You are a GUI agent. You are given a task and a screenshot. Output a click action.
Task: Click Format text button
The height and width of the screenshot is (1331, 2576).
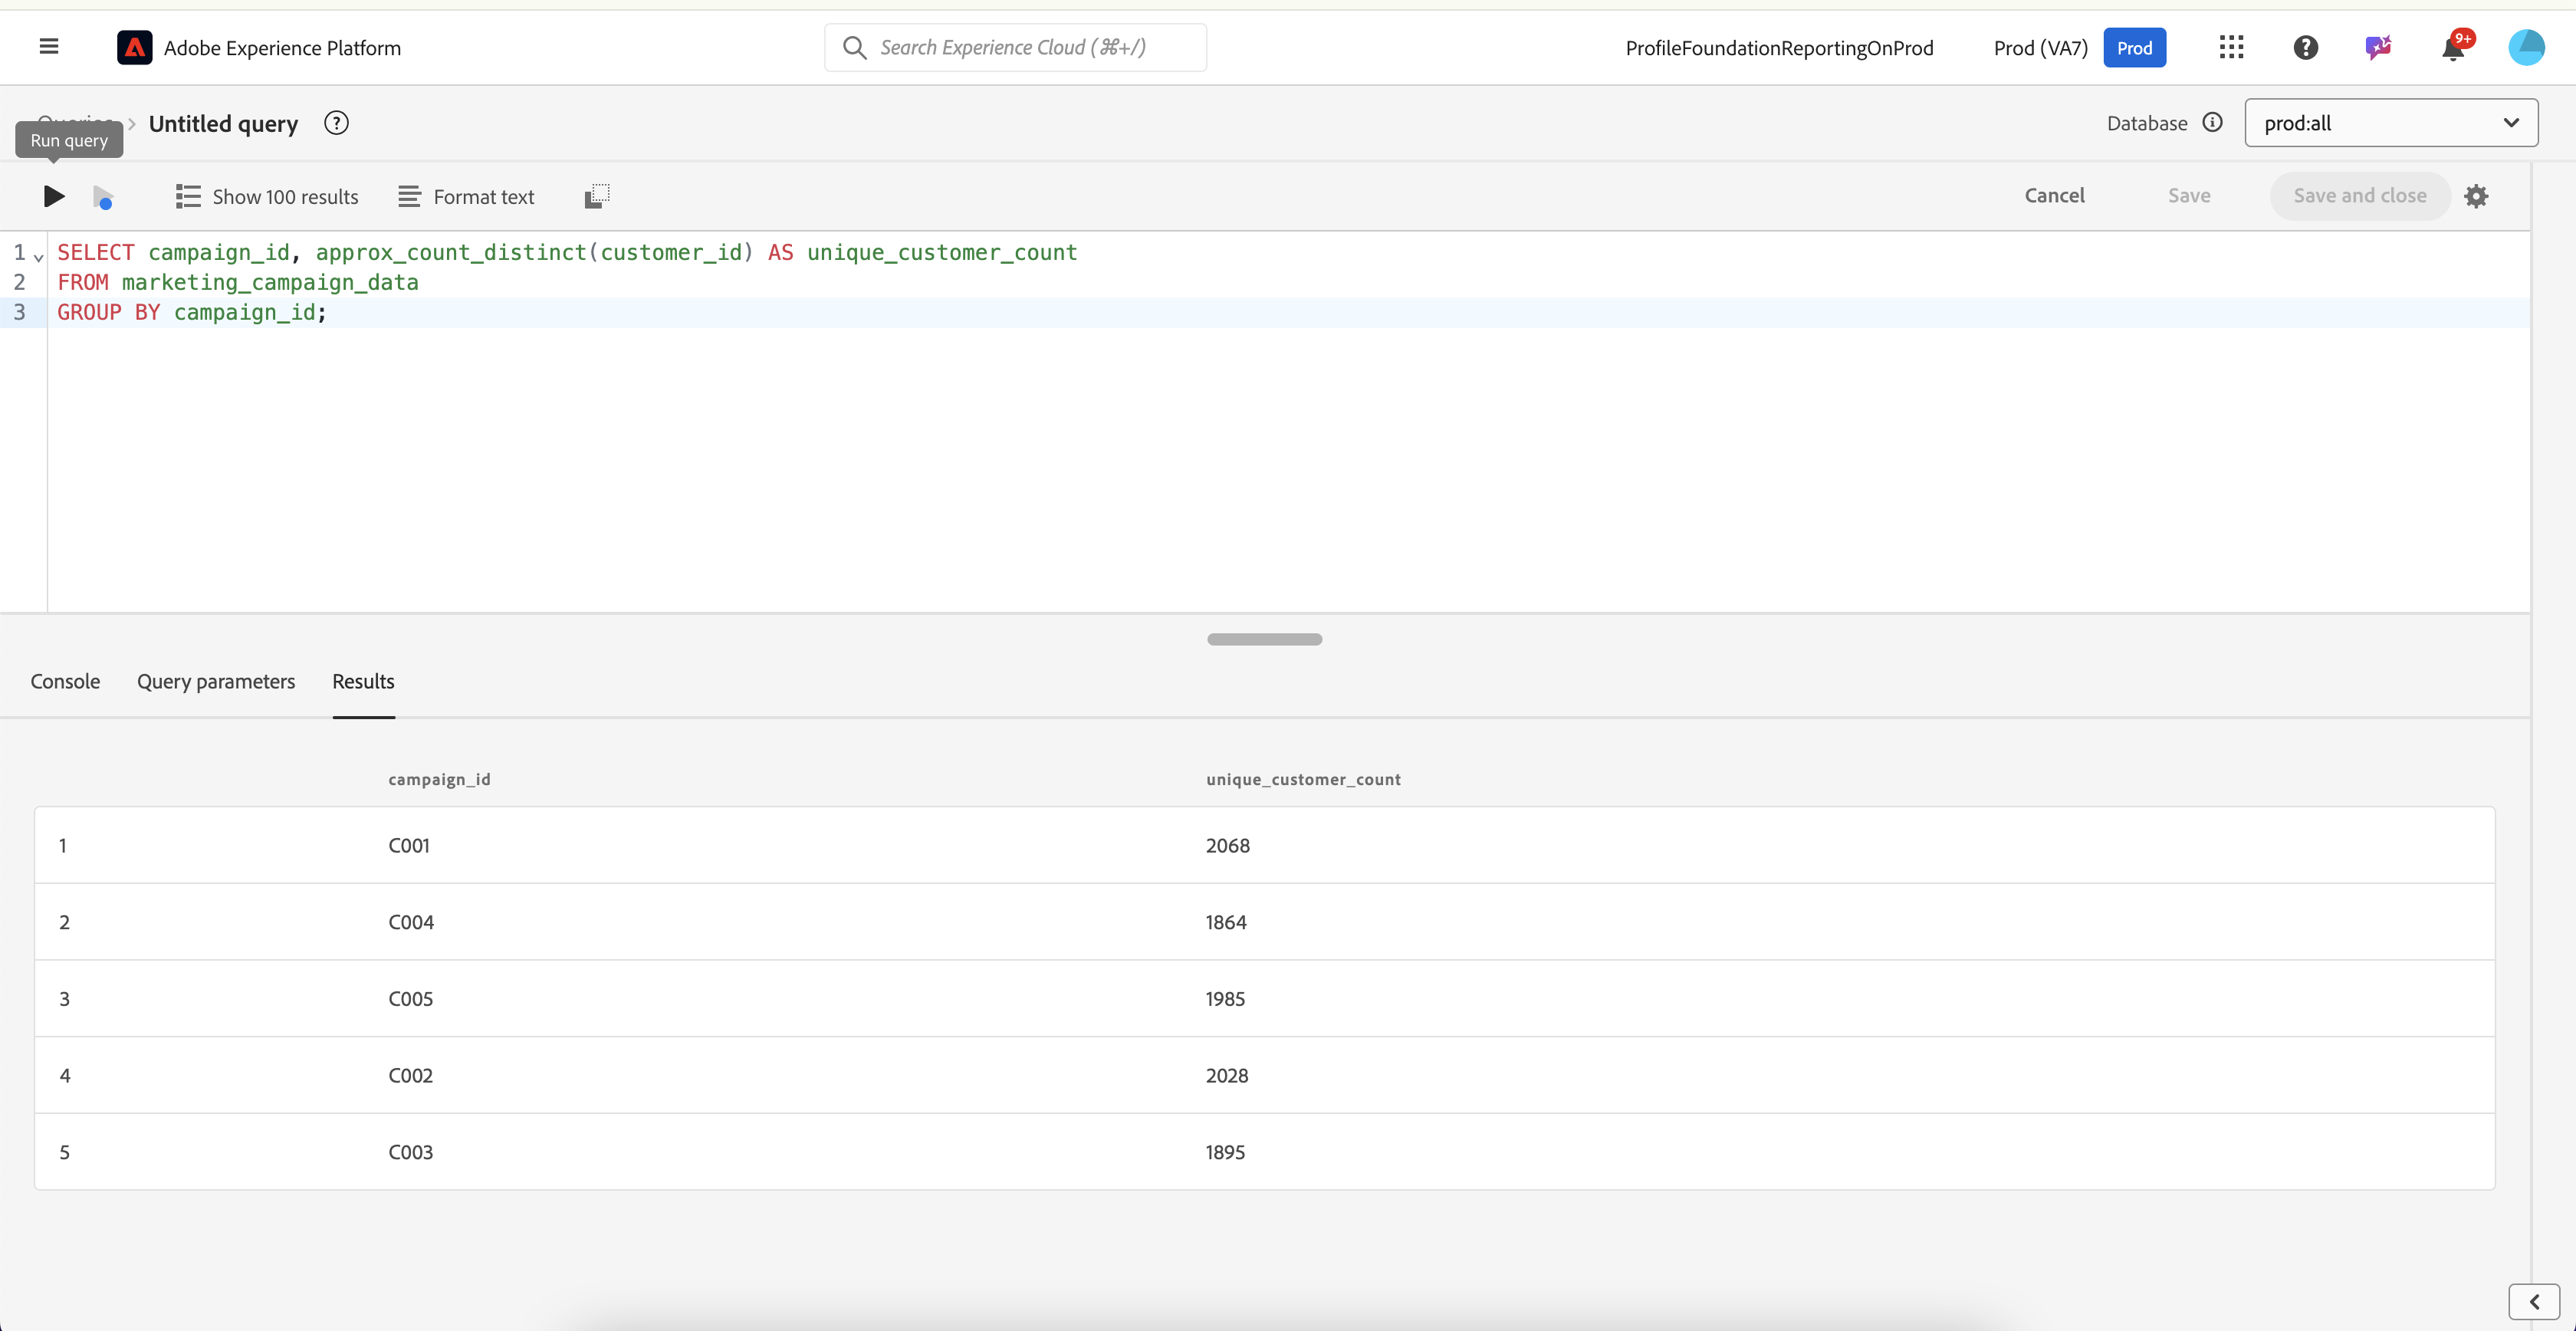point(466,197)
